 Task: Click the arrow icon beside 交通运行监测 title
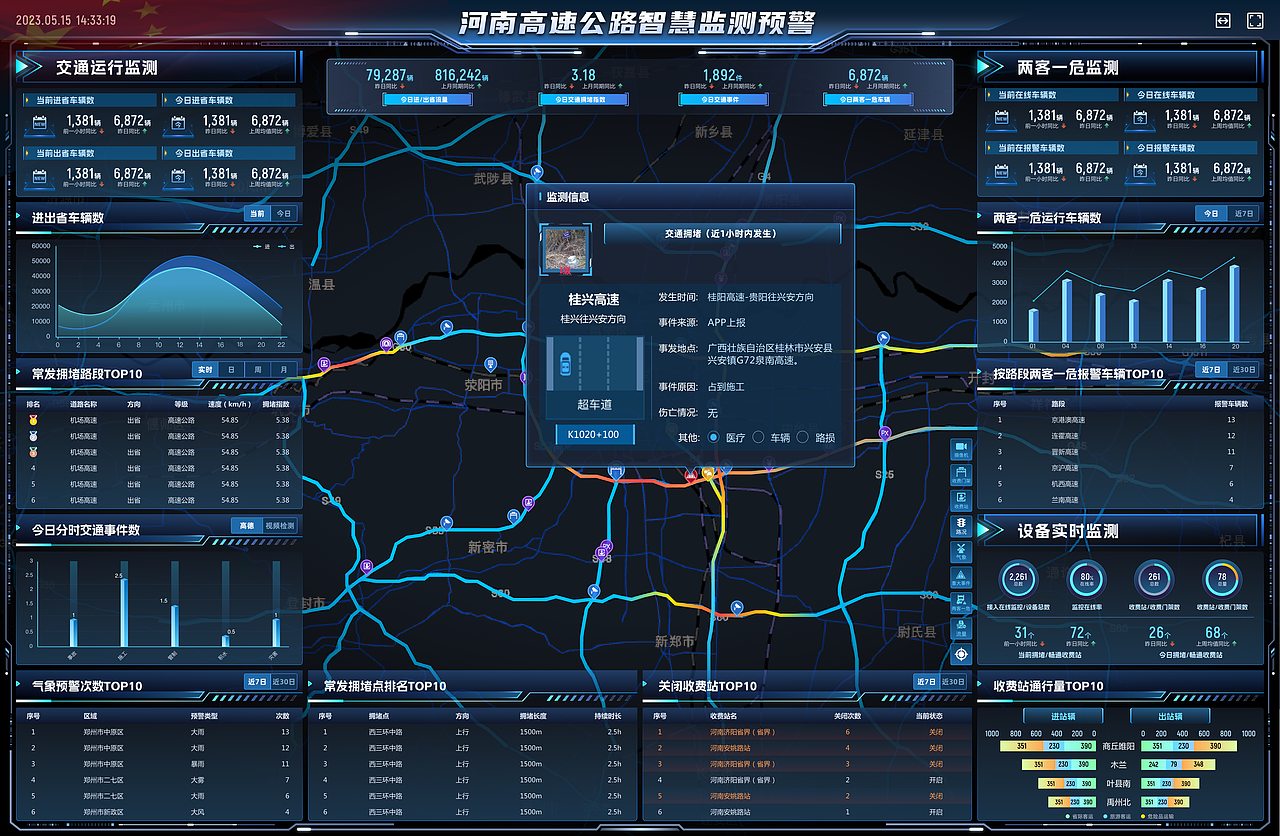[x=30, y=67]
